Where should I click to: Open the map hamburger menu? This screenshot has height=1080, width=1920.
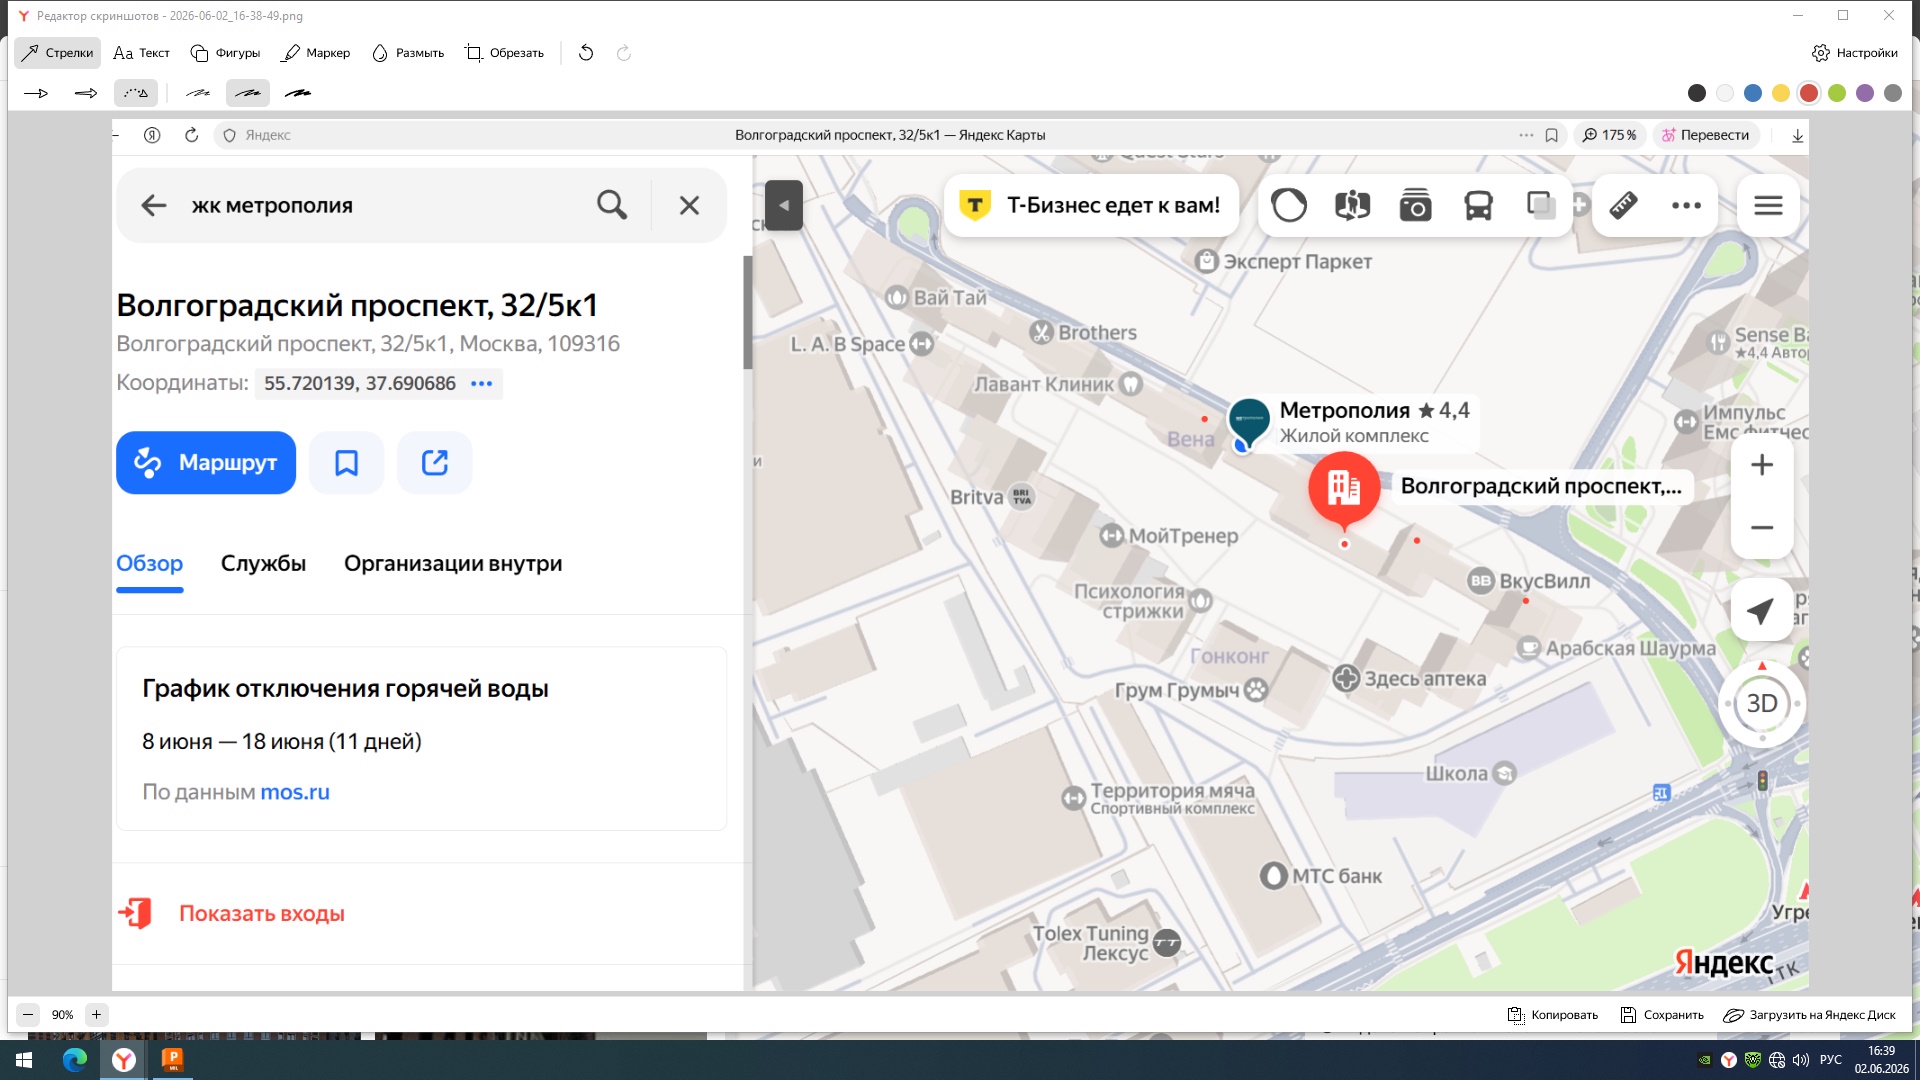[x=1768, y=205]
